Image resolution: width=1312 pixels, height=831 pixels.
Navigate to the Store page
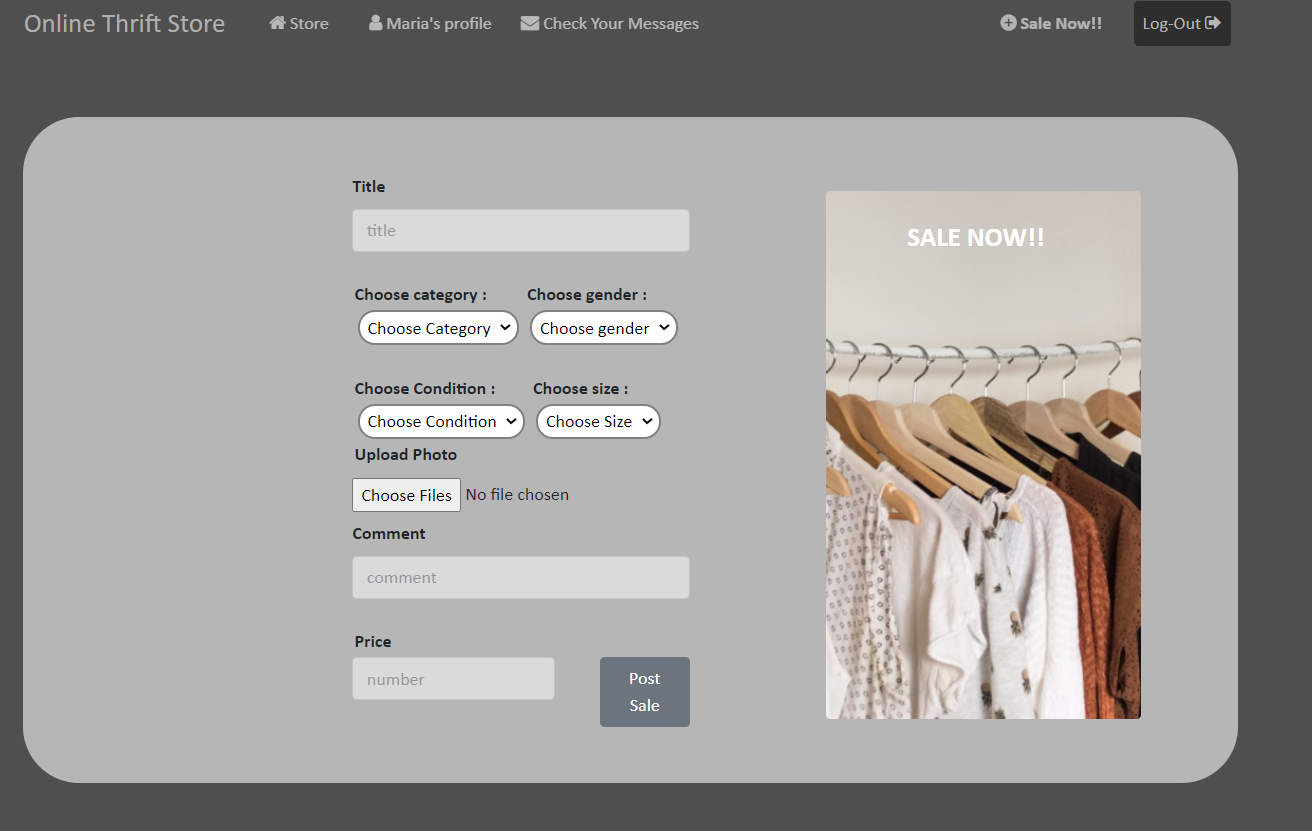click(306, 22)
